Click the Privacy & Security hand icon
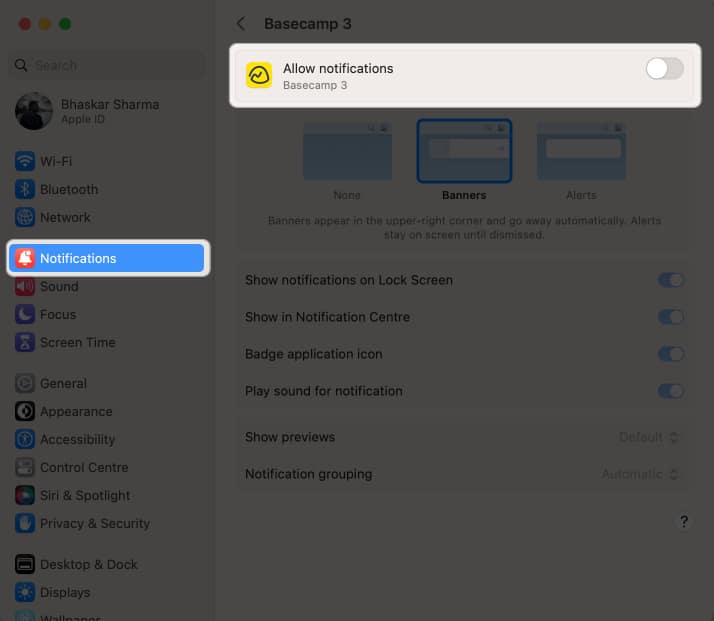This screenshot has height=621, width=714. (25, 523)
